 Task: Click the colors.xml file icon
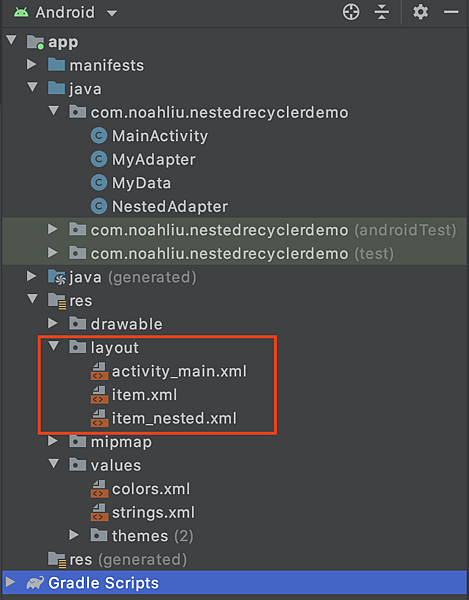point(99,489)
